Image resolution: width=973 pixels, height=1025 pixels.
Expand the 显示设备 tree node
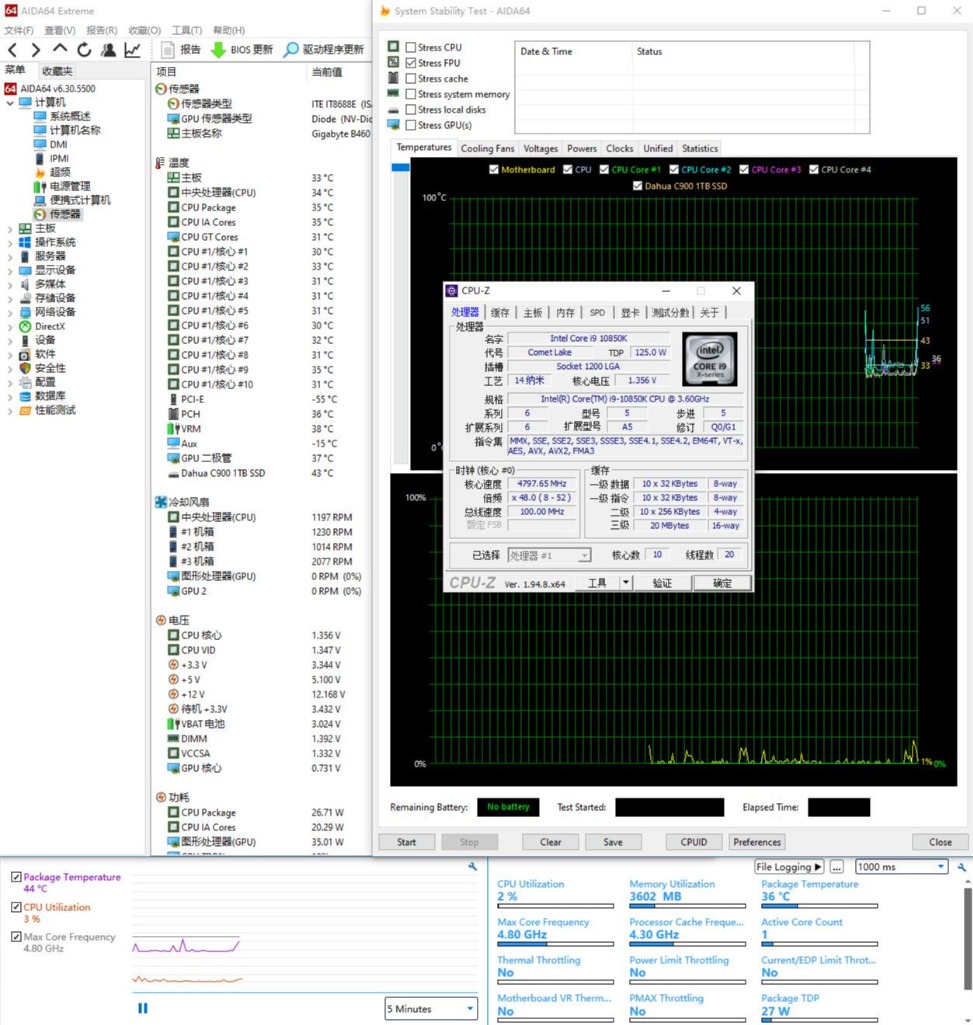point(10,271)
